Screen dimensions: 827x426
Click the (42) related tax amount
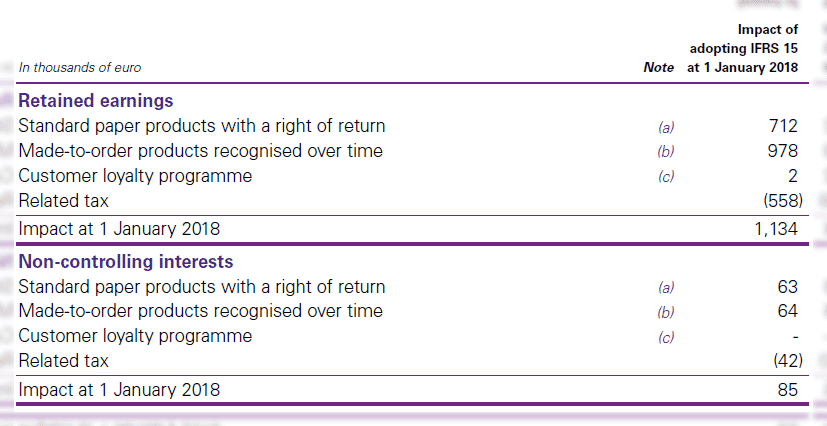[x=786, y=361]
